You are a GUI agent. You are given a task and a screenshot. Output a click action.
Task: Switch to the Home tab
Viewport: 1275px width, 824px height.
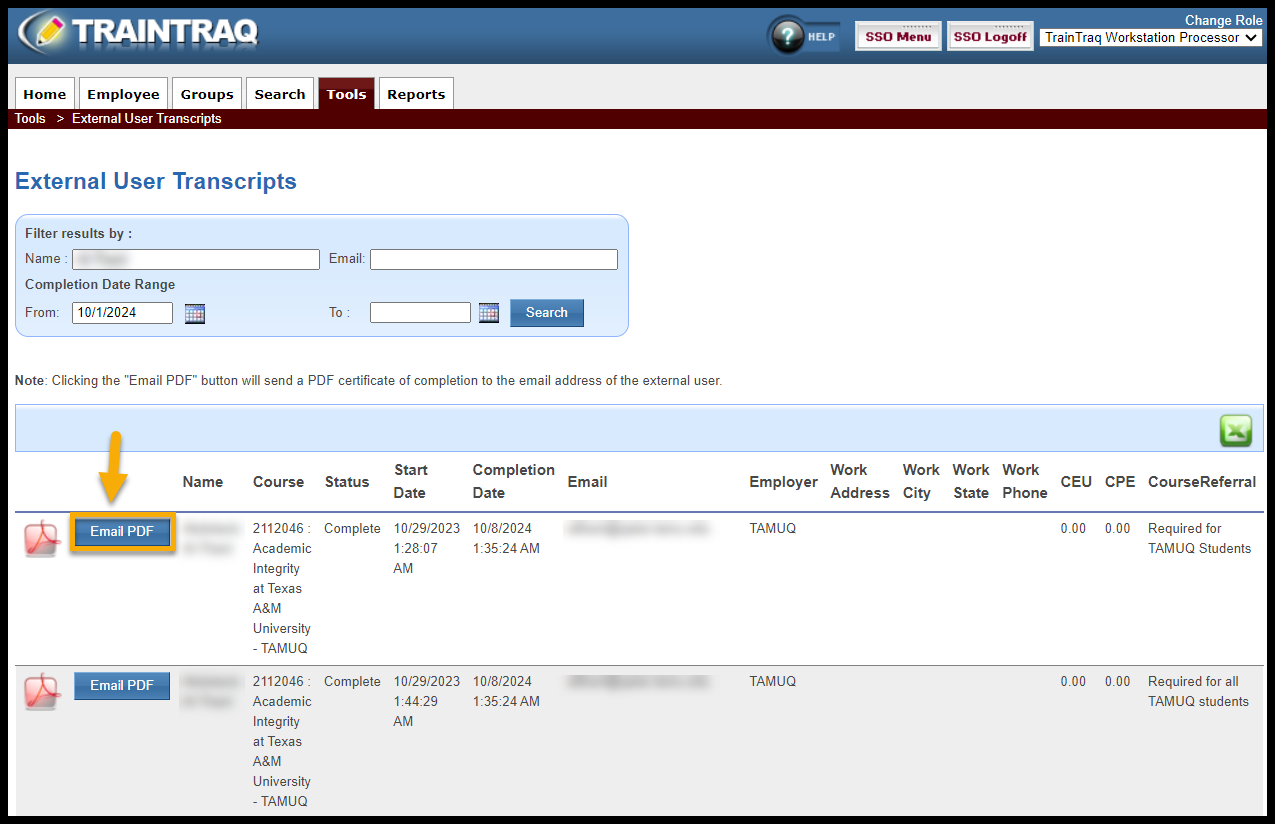pyautogui.click(x=45, y=94)
